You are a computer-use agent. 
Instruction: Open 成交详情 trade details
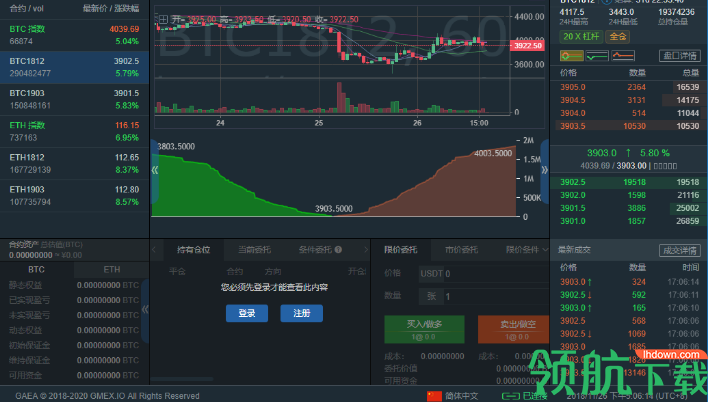tap(680, 250)
